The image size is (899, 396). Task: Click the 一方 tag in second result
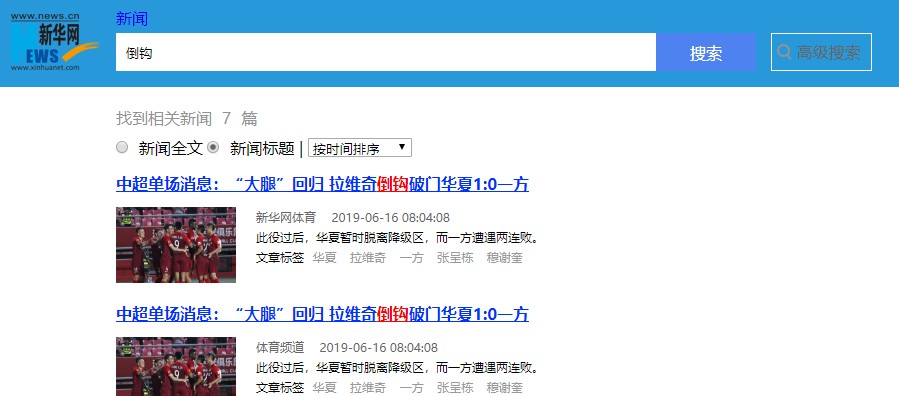pyautogui.click(x=411, y=387)
